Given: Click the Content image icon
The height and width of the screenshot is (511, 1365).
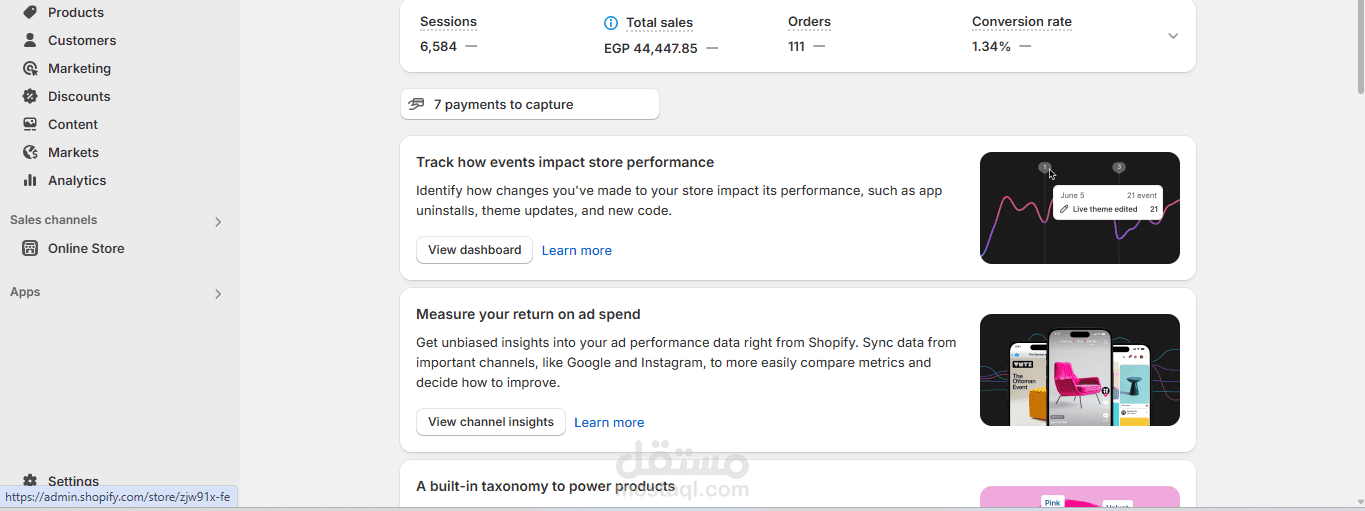Looking at the screenshot, I should coord(30,124).
